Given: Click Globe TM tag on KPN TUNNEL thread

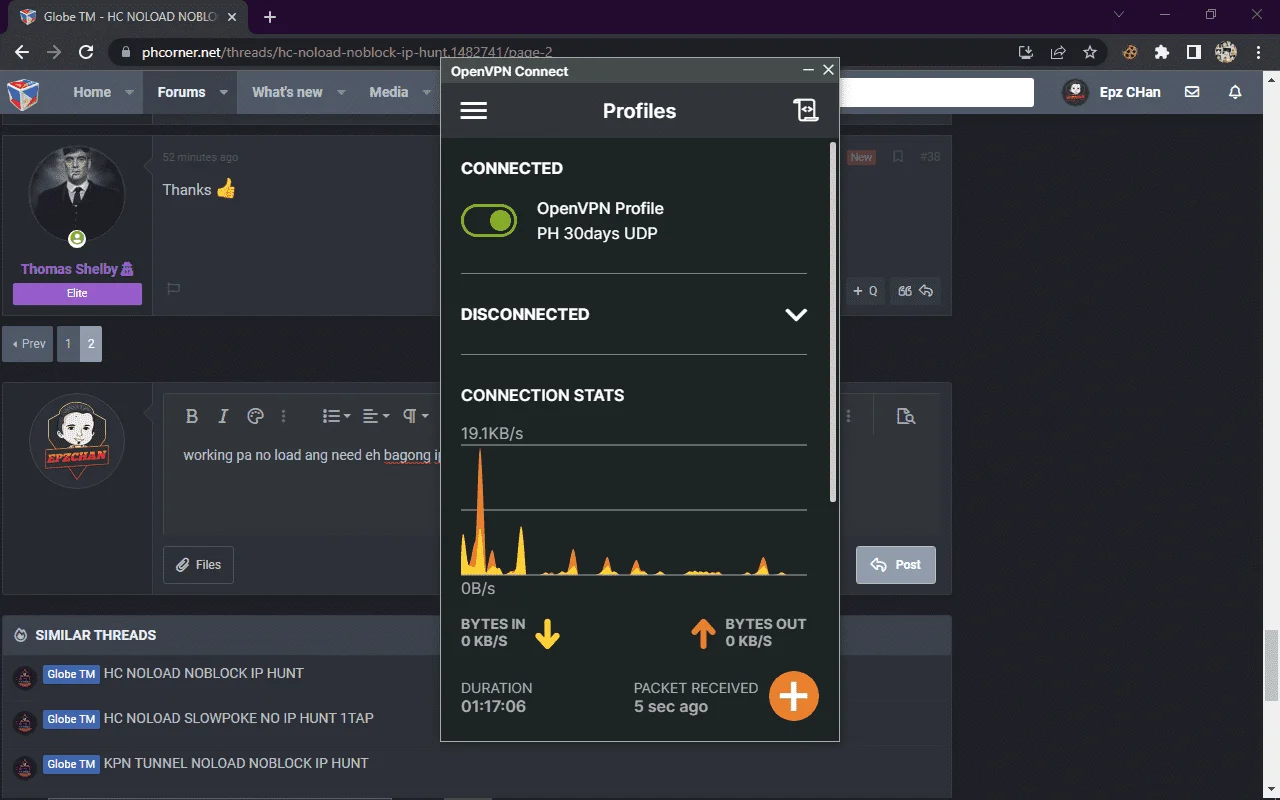Looking at the screenshot, I should [x=71, y=764].
